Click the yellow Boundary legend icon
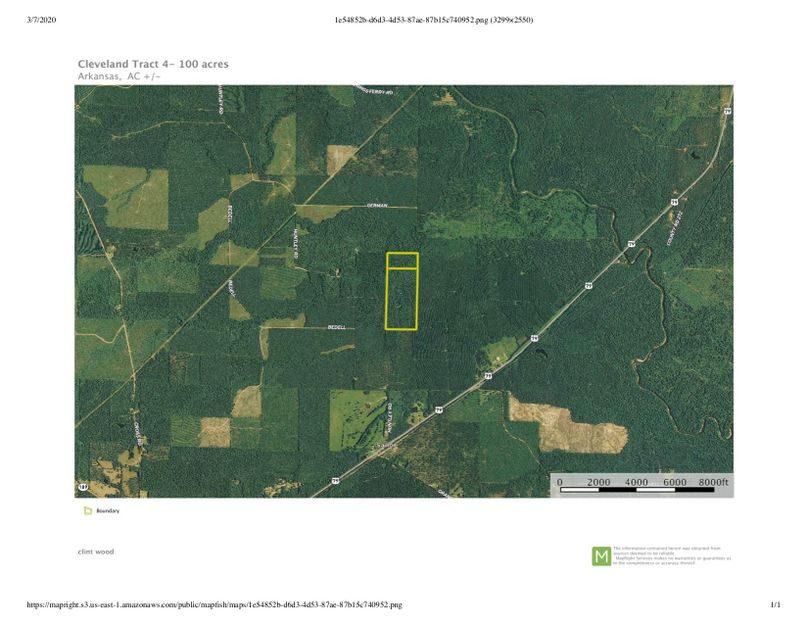The height and width of the screenshot is (624, 808). click(x=87, y=511)
